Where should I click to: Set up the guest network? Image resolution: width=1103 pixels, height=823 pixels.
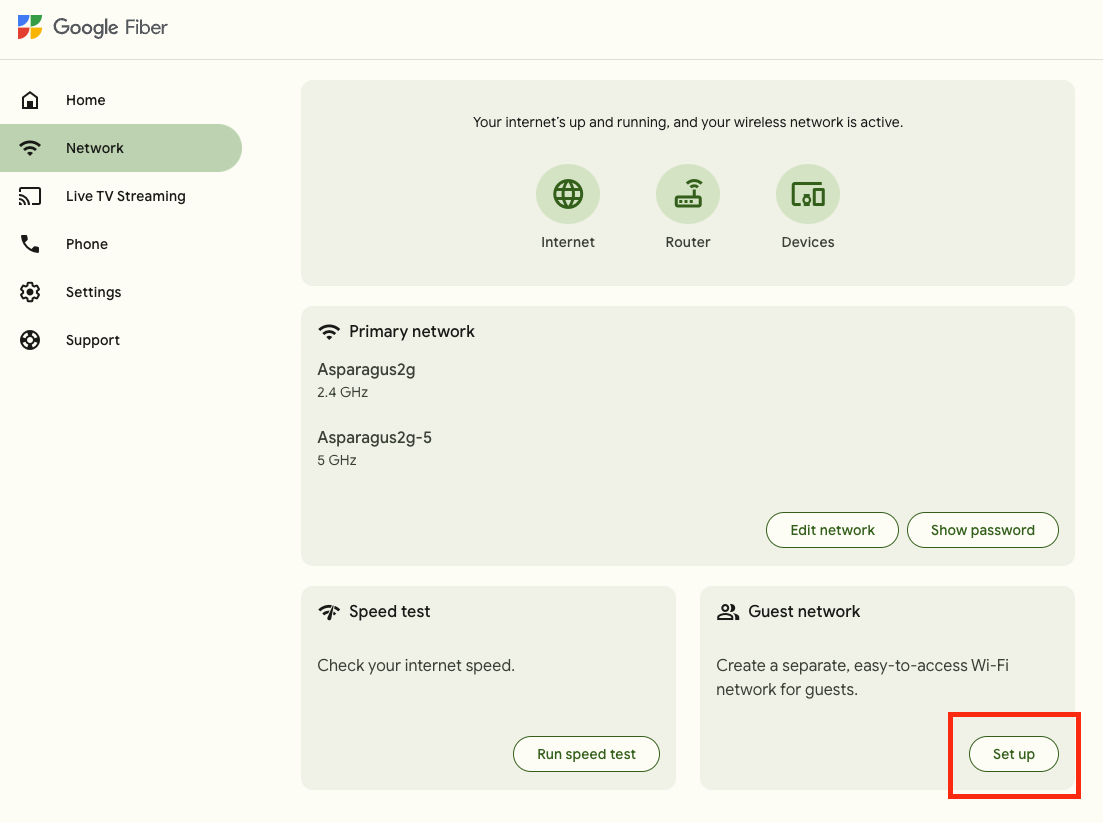tap(1013, 754)
